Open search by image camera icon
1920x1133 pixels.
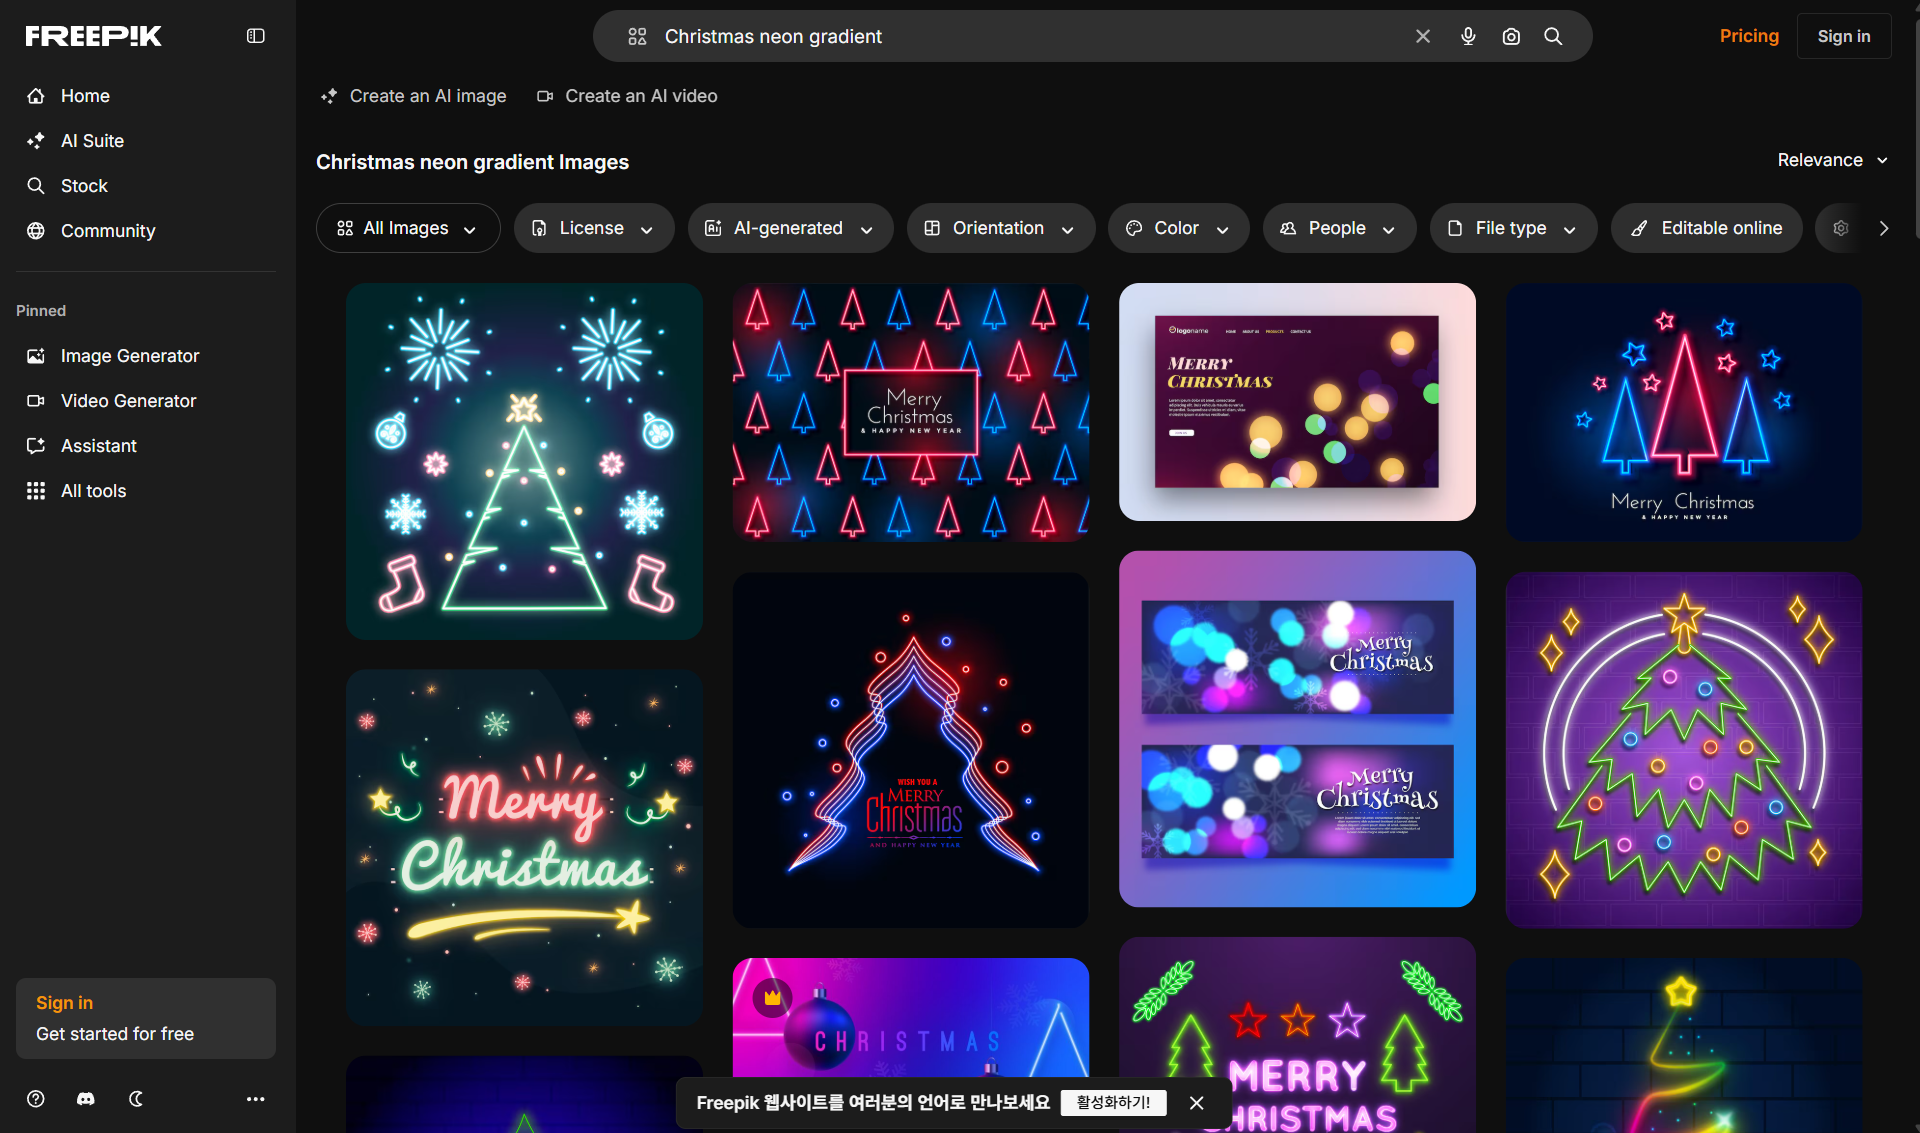[1511, 37]
